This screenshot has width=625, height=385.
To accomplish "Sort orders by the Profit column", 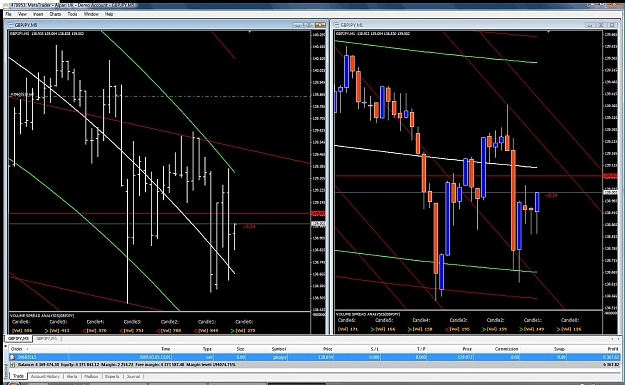I will (x=613, y=349).
